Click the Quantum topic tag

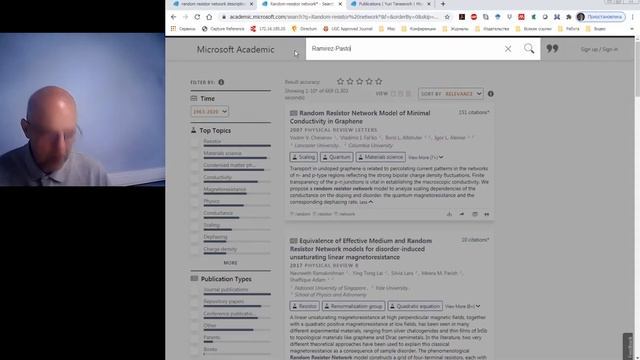pos(336,157)
